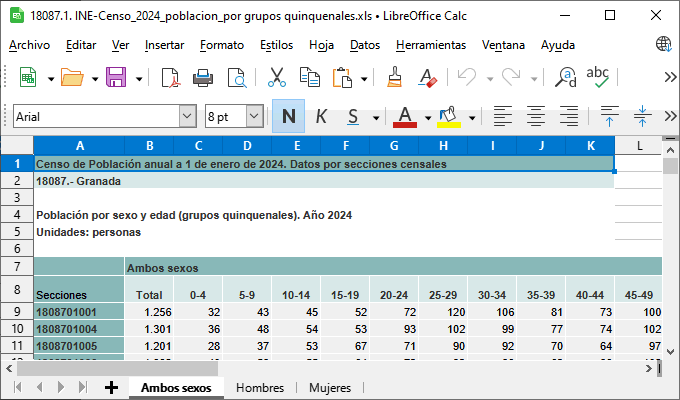Viewport: 680px width, 400px height.
Task: Apply the yellow background color swatch
Action: [x=448, y=116]
